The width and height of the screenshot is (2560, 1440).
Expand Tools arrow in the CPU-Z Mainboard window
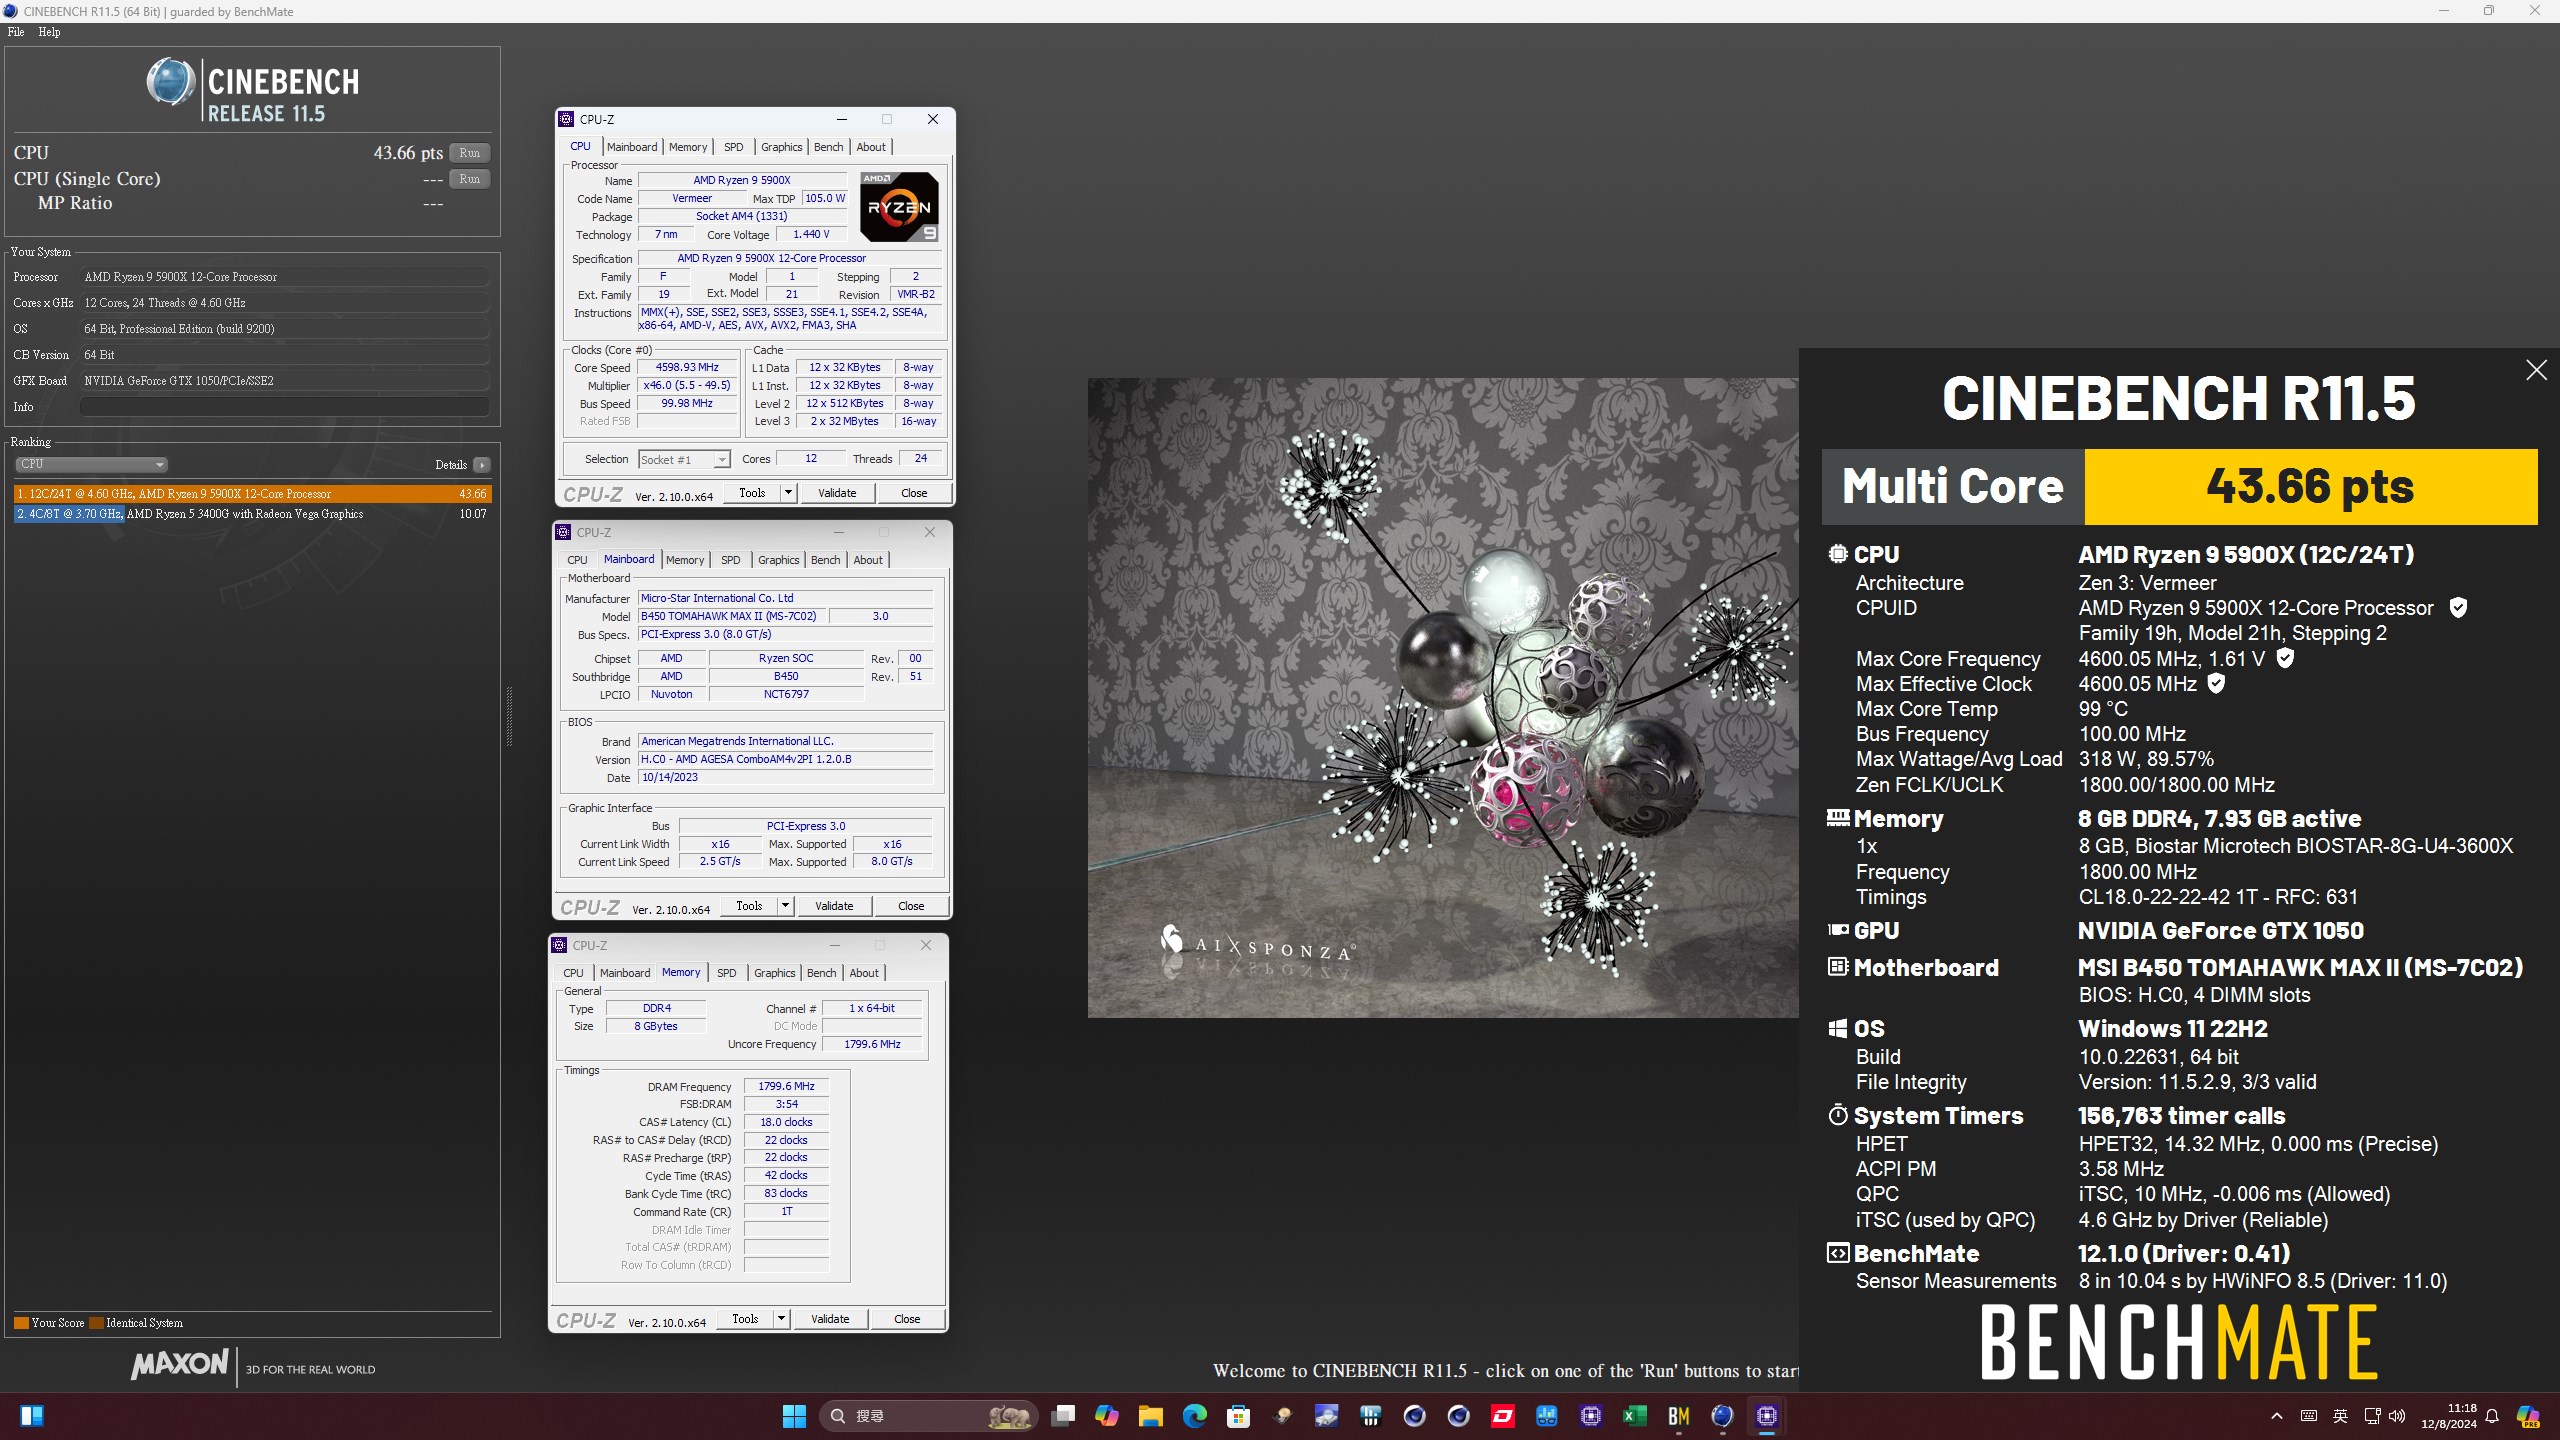click(x=785, y=906)
